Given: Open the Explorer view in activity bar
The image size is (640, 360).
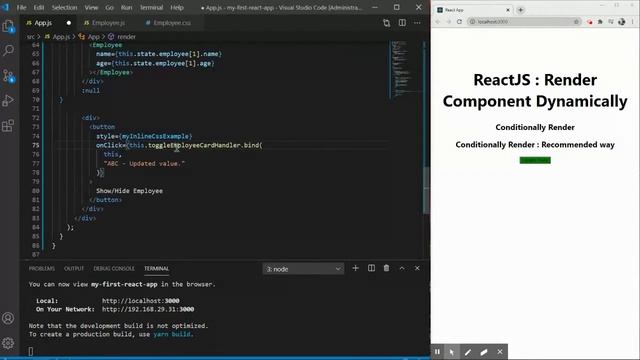Looking at the screenshot, I should 8,27.
